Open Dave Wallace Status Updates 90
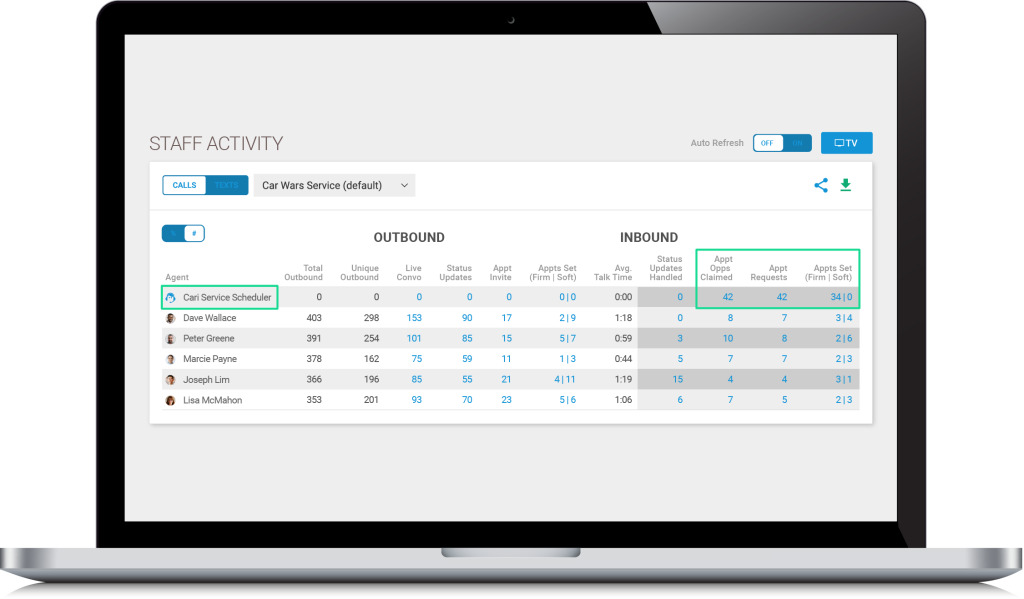Screen dimensions: 1024x599 pos(467,318)
